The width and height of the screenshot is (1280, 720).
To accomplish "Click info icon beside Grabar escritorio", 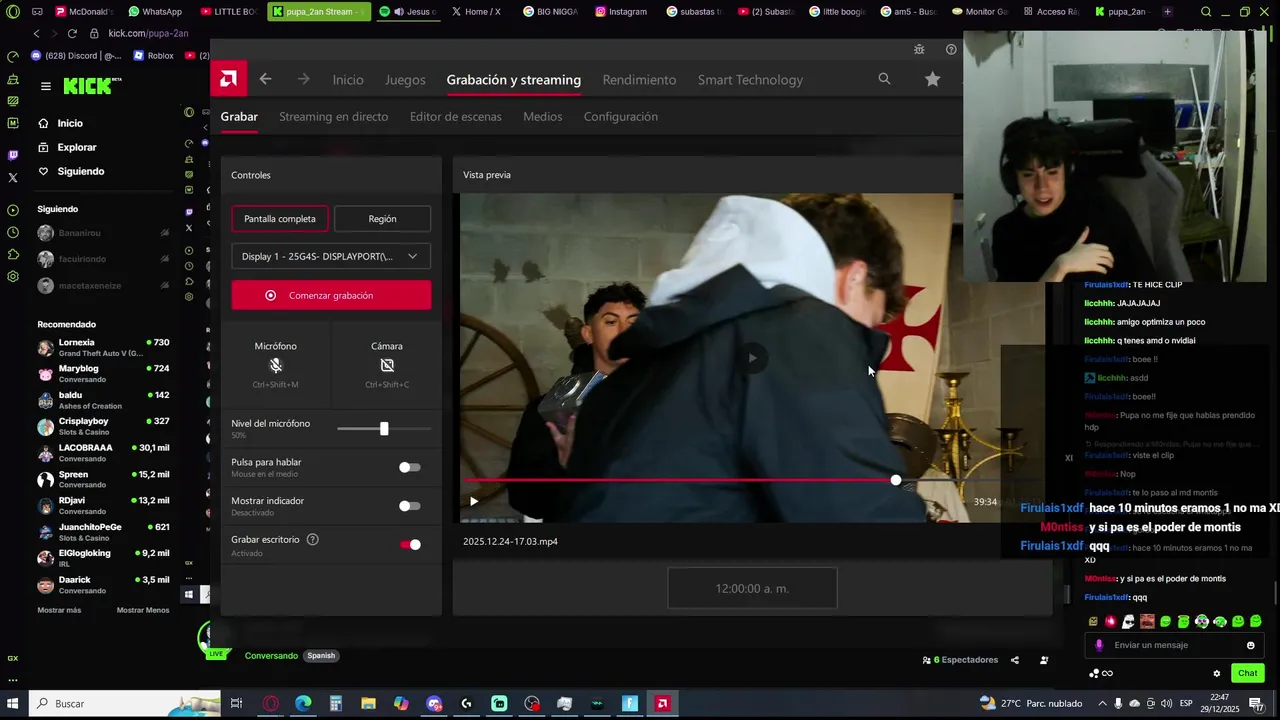I will click(312, 540).
